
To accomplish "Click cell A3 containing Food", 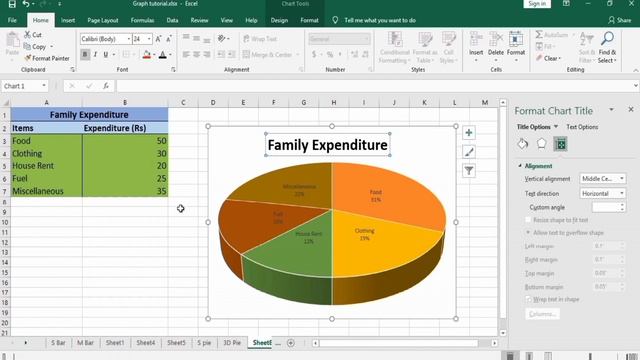I will pyautogui.click(x=46, y=141).
